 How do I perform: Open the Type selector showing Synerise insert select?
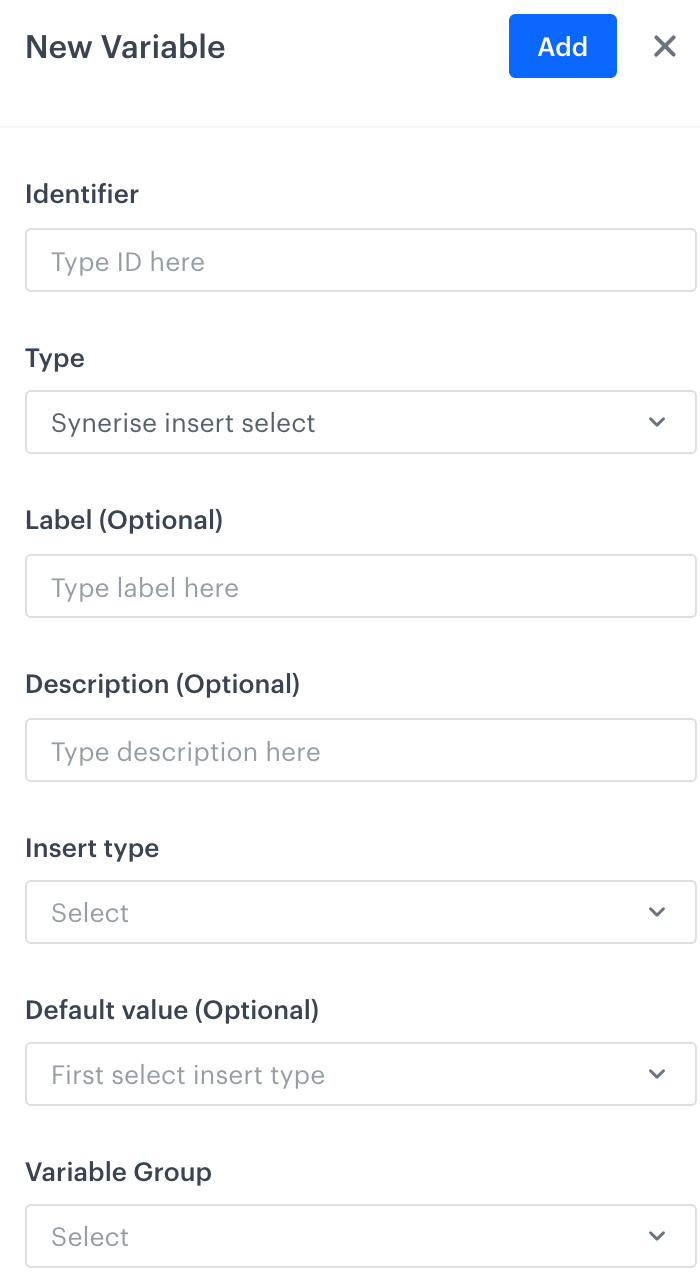point(360,422)
